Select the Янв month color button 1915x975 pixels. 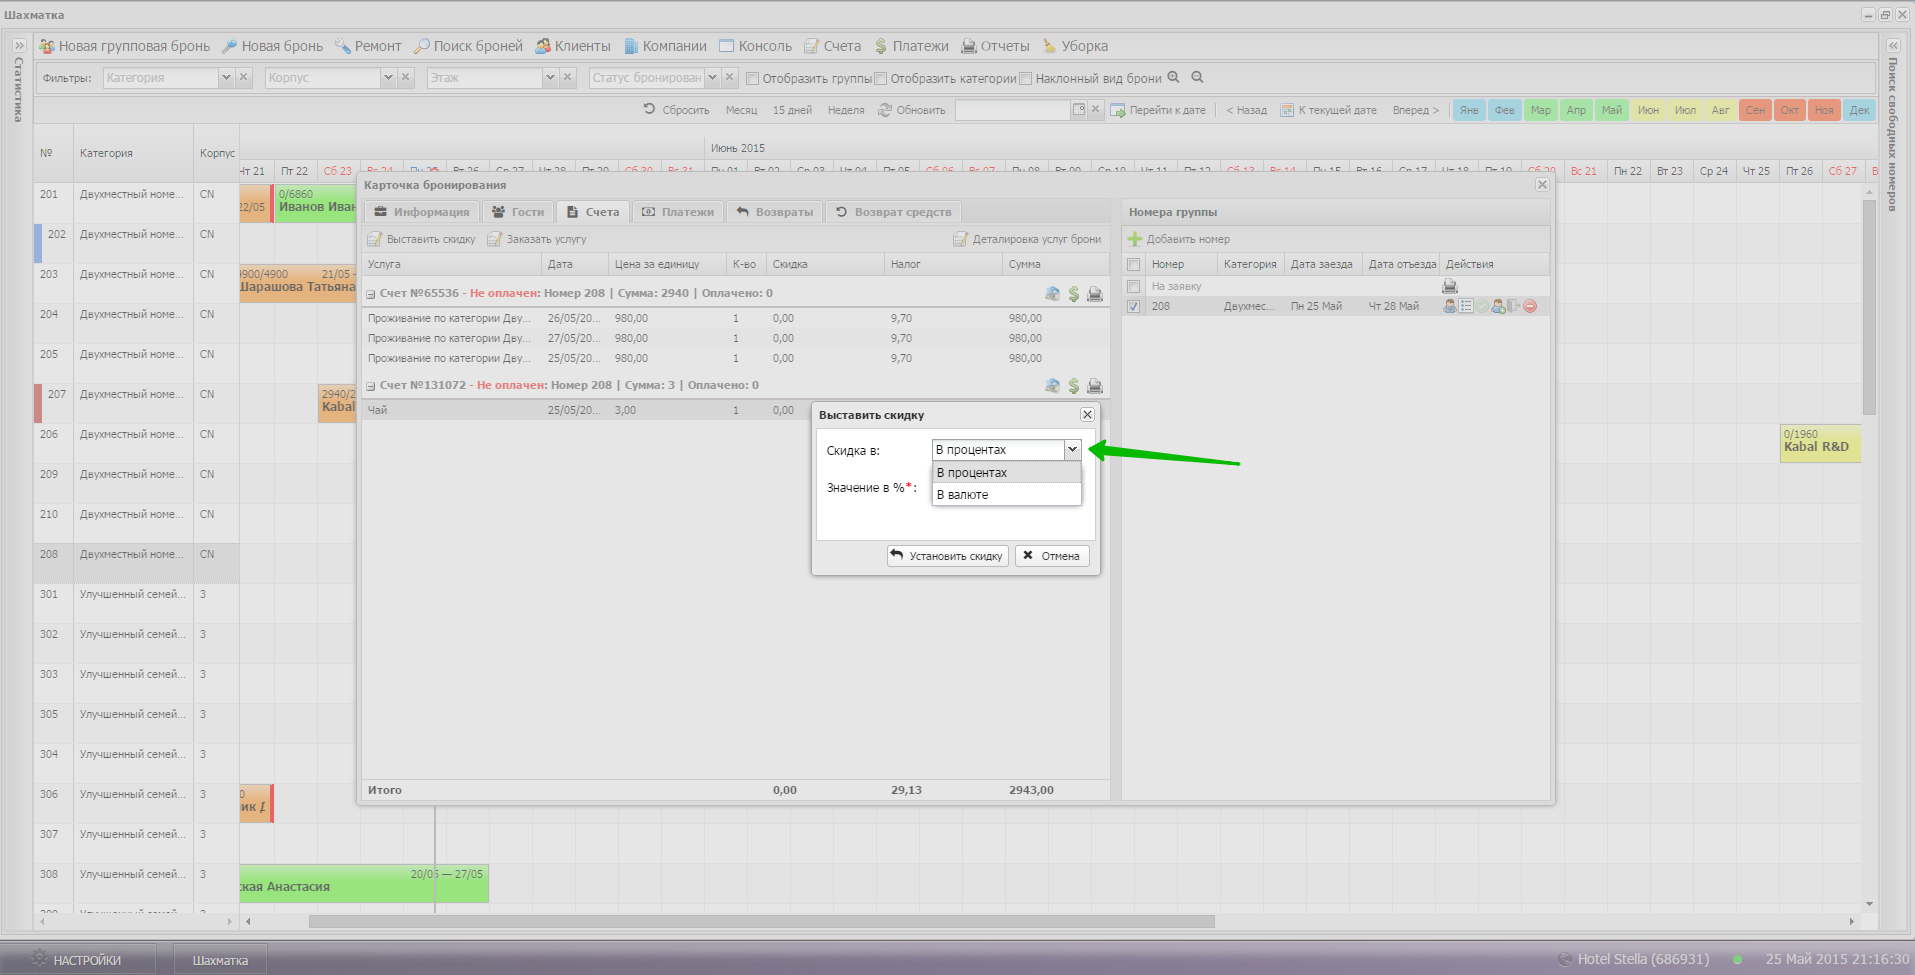pyautogui.click(x=1468, y=110)
